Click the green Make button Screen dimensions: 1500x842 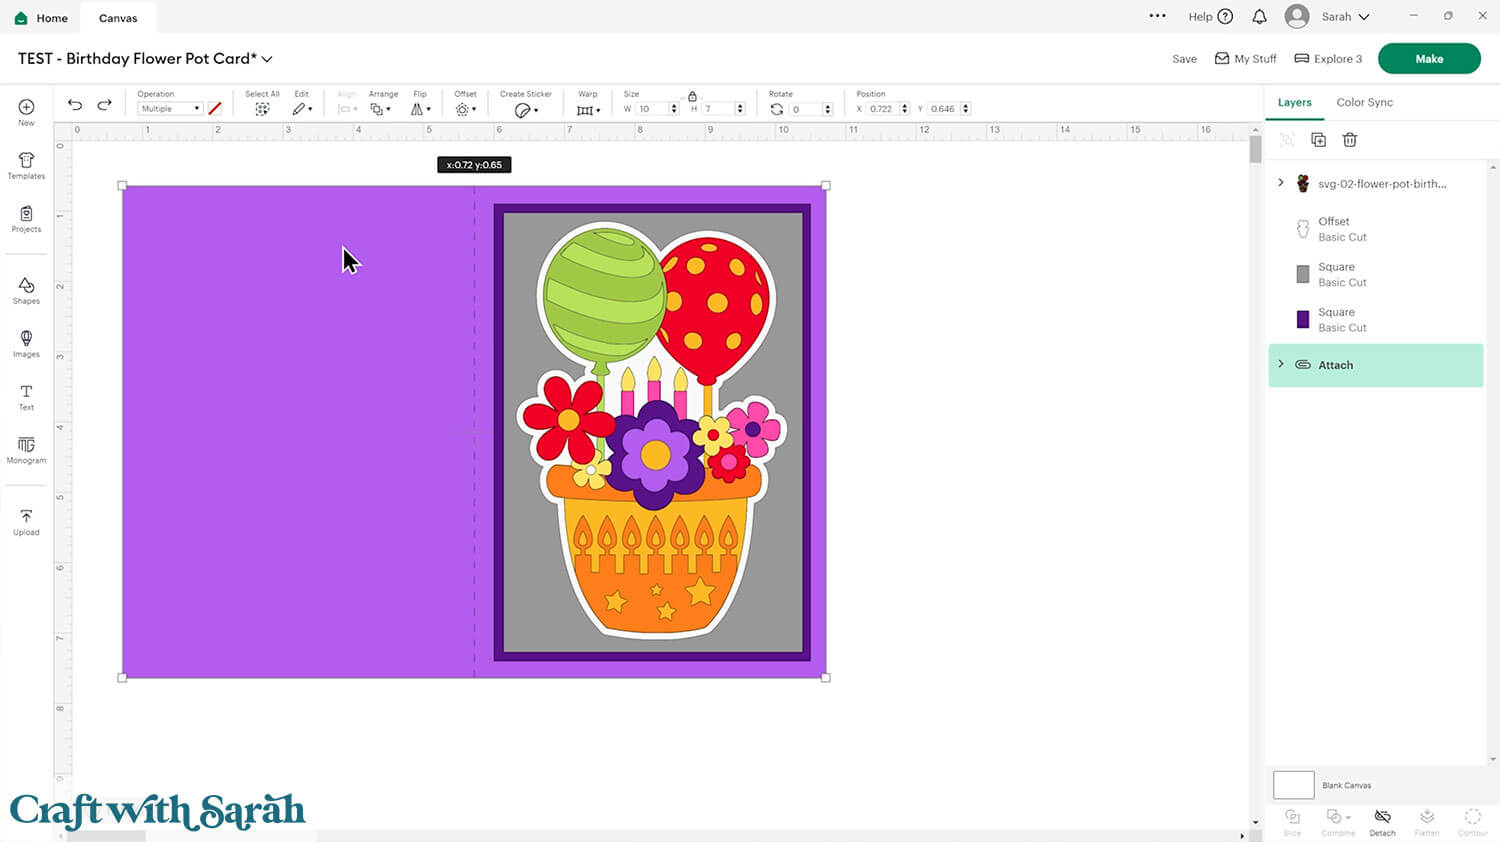click(1428, 59)
